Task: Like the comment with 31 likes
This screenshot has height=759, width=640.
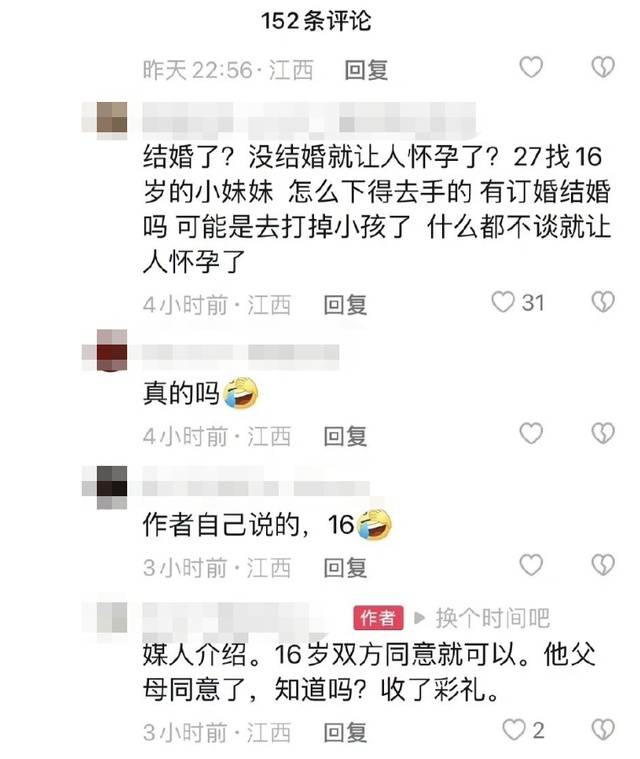Action: coord(503,303)
